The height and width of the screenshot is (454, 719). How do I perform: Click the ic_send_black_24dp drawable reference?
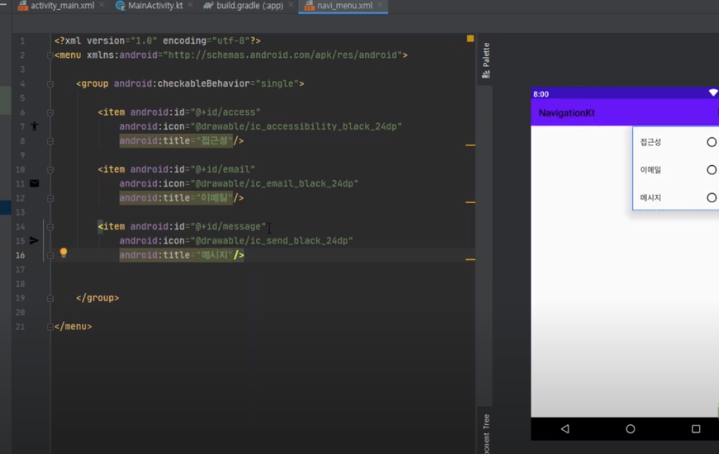coord(274,240)
